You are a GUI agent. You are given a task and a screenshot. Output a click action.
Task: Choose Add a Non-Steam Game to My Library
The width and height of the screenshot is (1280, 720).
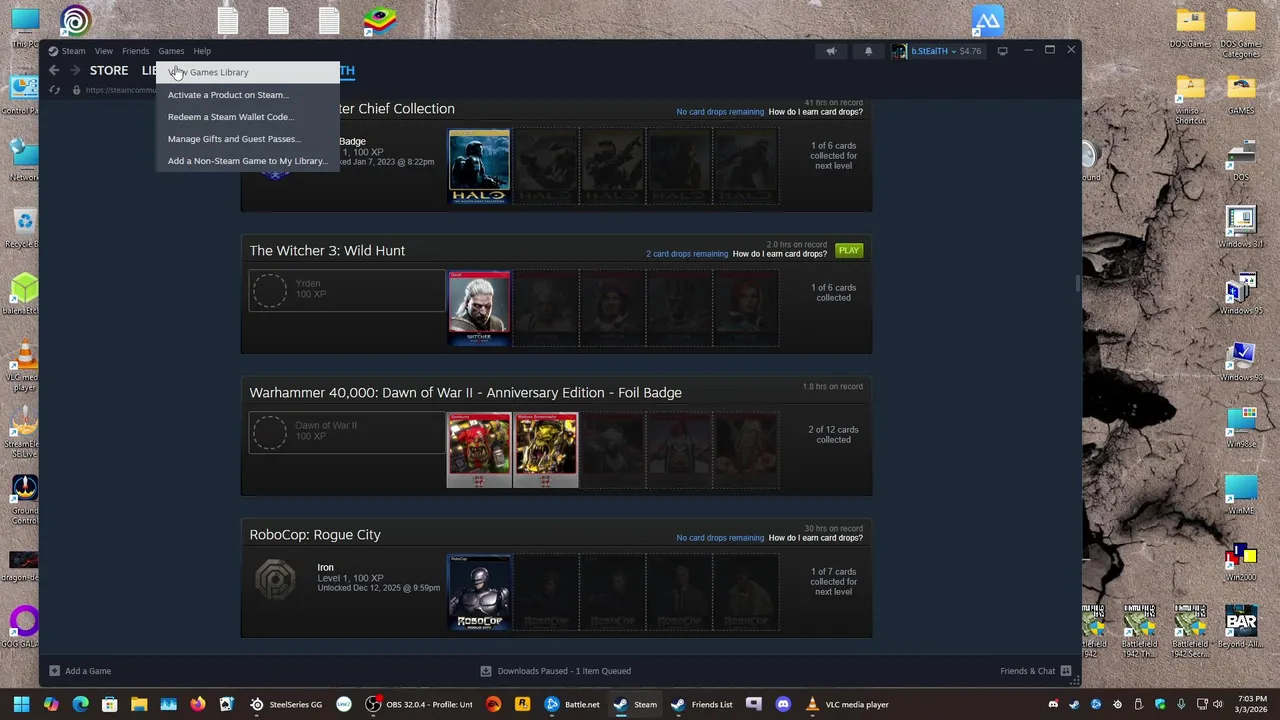[248, 161]
